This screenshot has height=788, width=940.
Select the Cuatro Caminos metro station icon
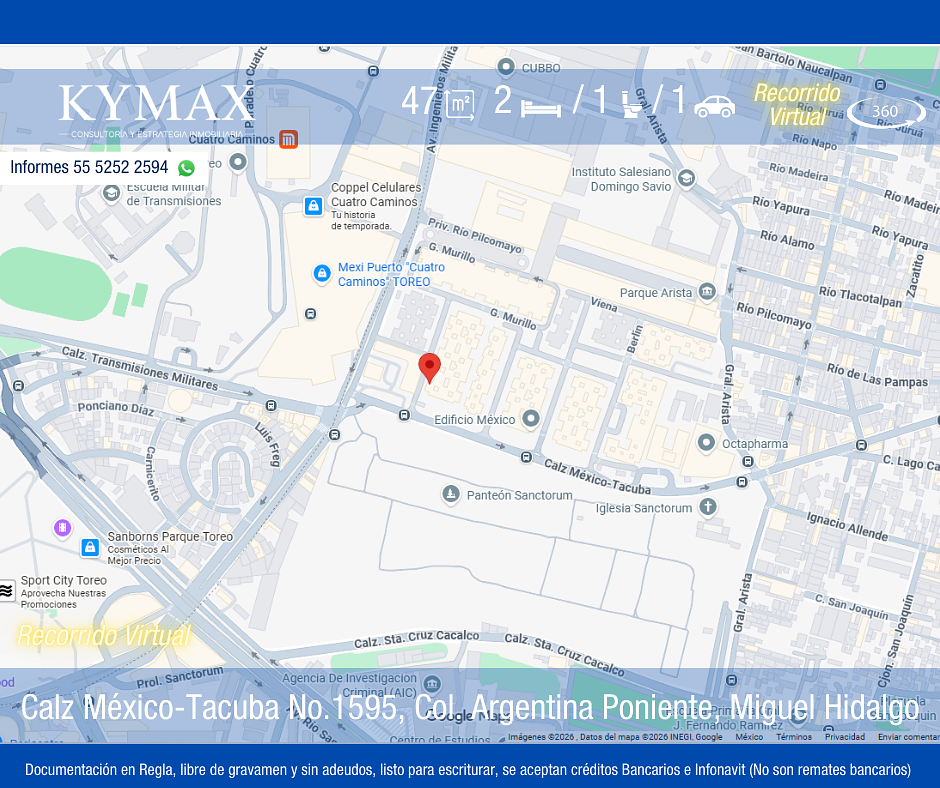[288, 139]
